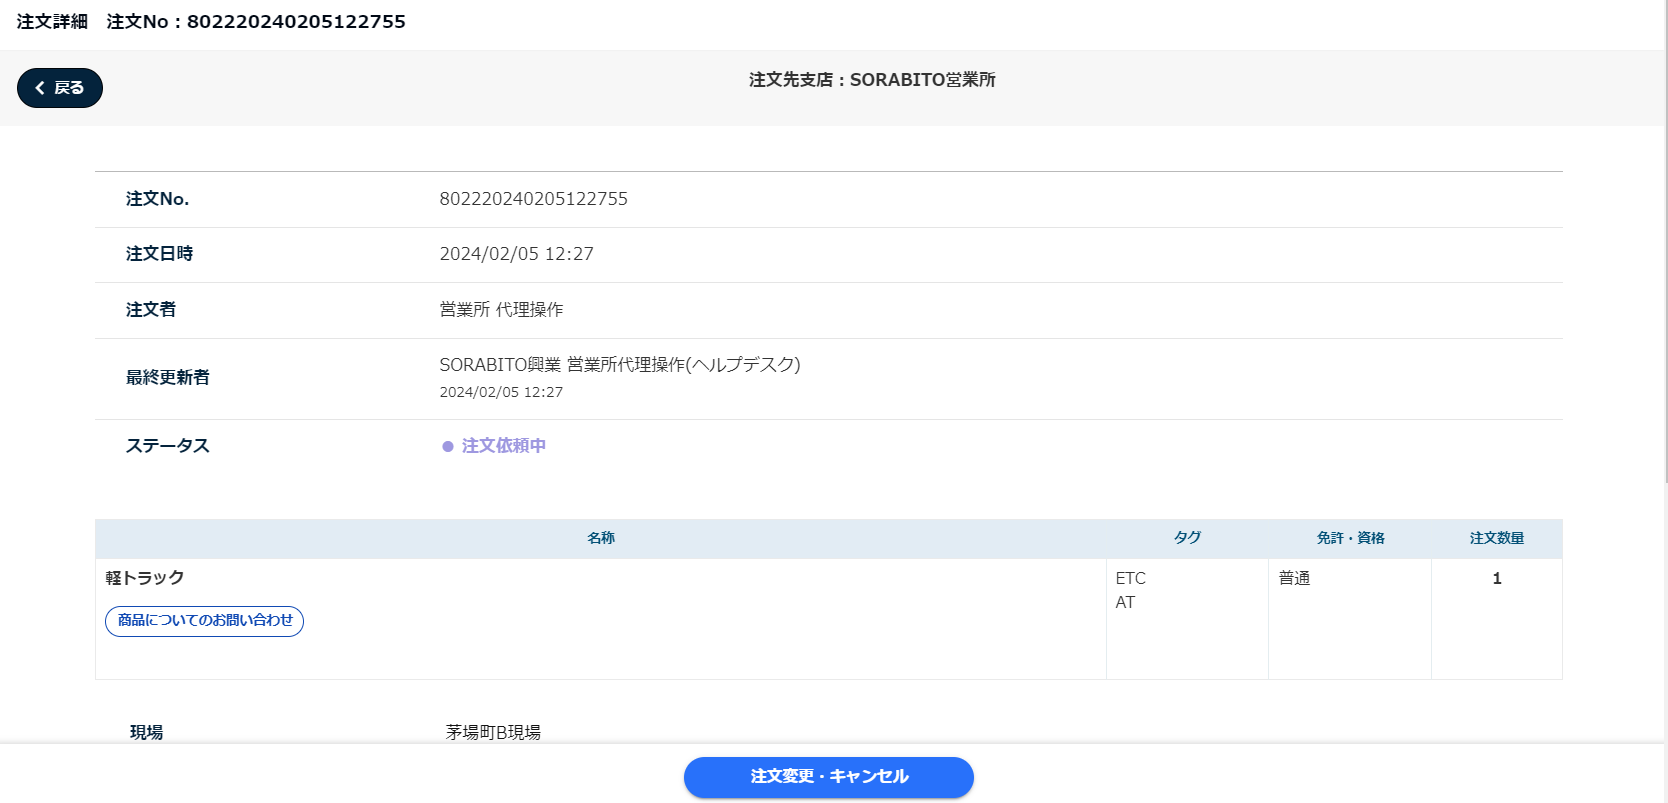
Task: Click the order date 2024/02/05 12:27
Action: (516, 254)
